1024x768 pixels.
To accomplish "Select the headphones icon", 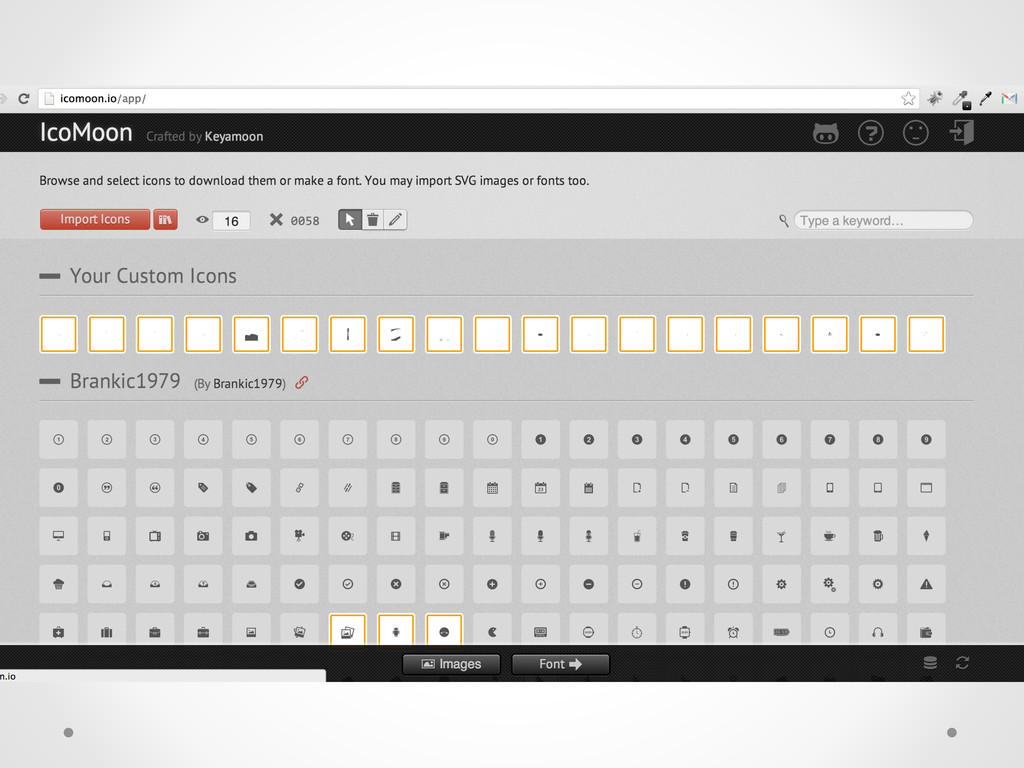I will [x=878, y=631].
